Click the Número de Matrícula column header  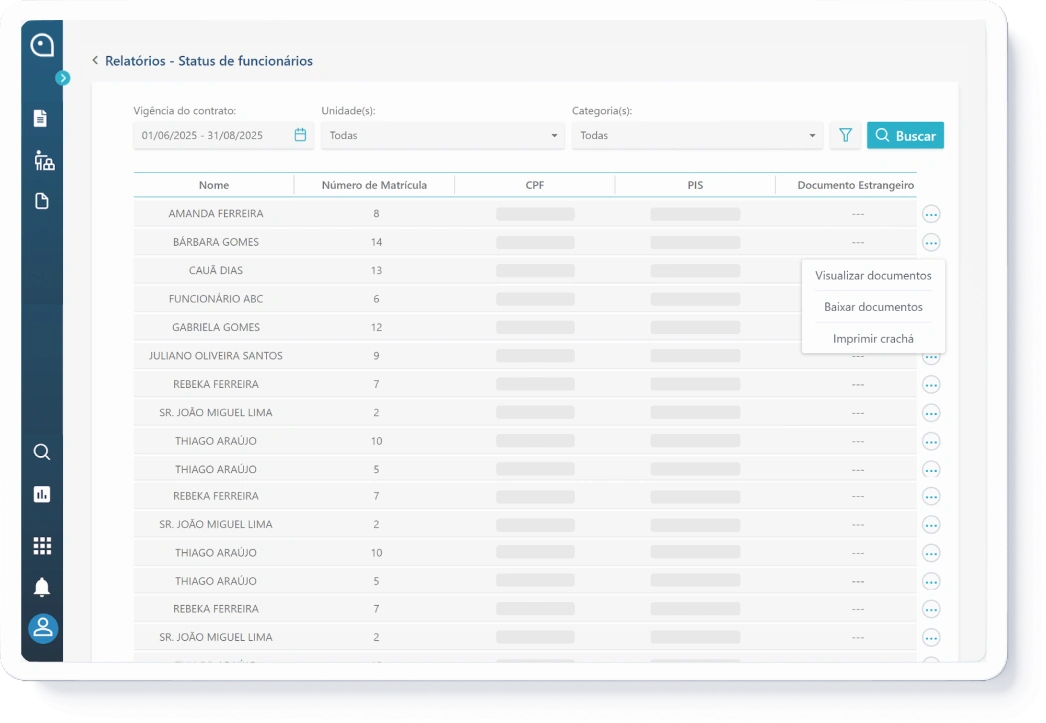[374, 185]
